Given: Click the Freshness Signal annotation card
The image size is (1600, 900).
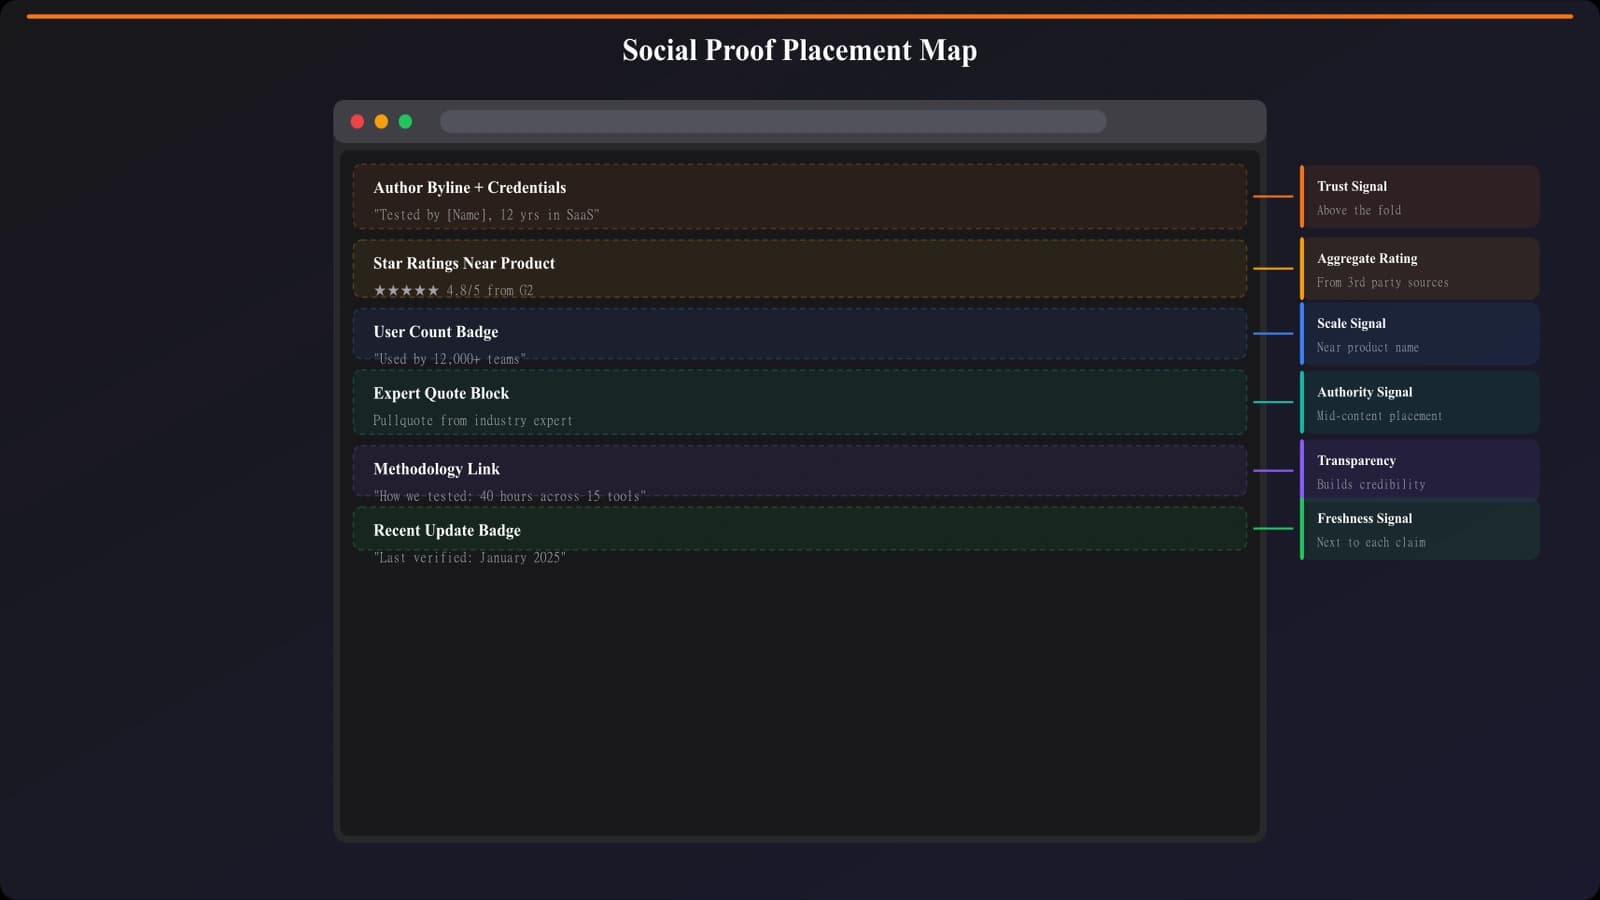Looking at the screenshot, I should coord(1419,530).
